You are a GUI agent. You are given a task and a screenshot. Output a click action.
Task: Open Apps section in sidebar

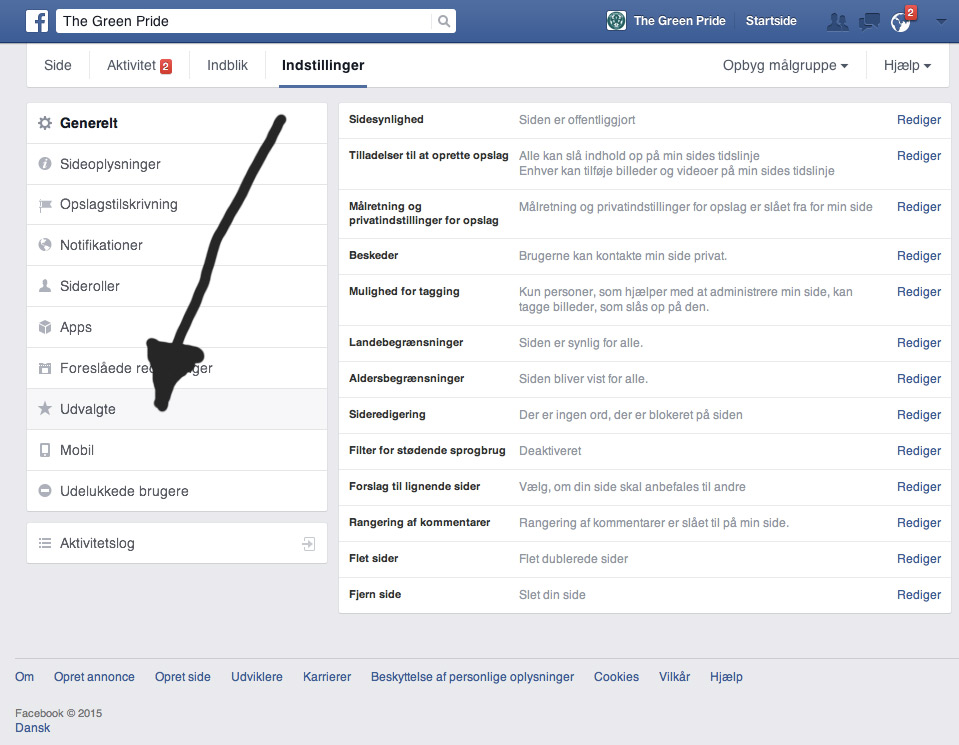pyautogui.click(x=76, y=327)
